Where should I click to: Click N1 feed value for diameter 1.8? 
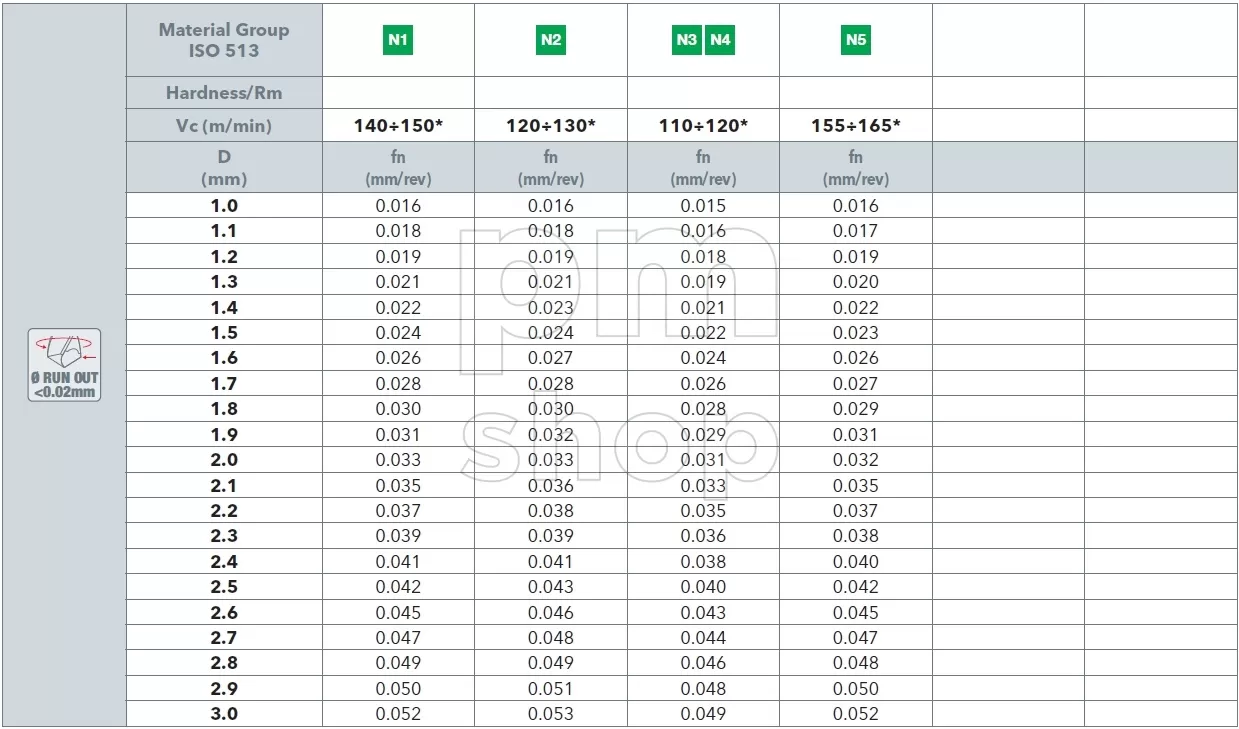(398, 409)
